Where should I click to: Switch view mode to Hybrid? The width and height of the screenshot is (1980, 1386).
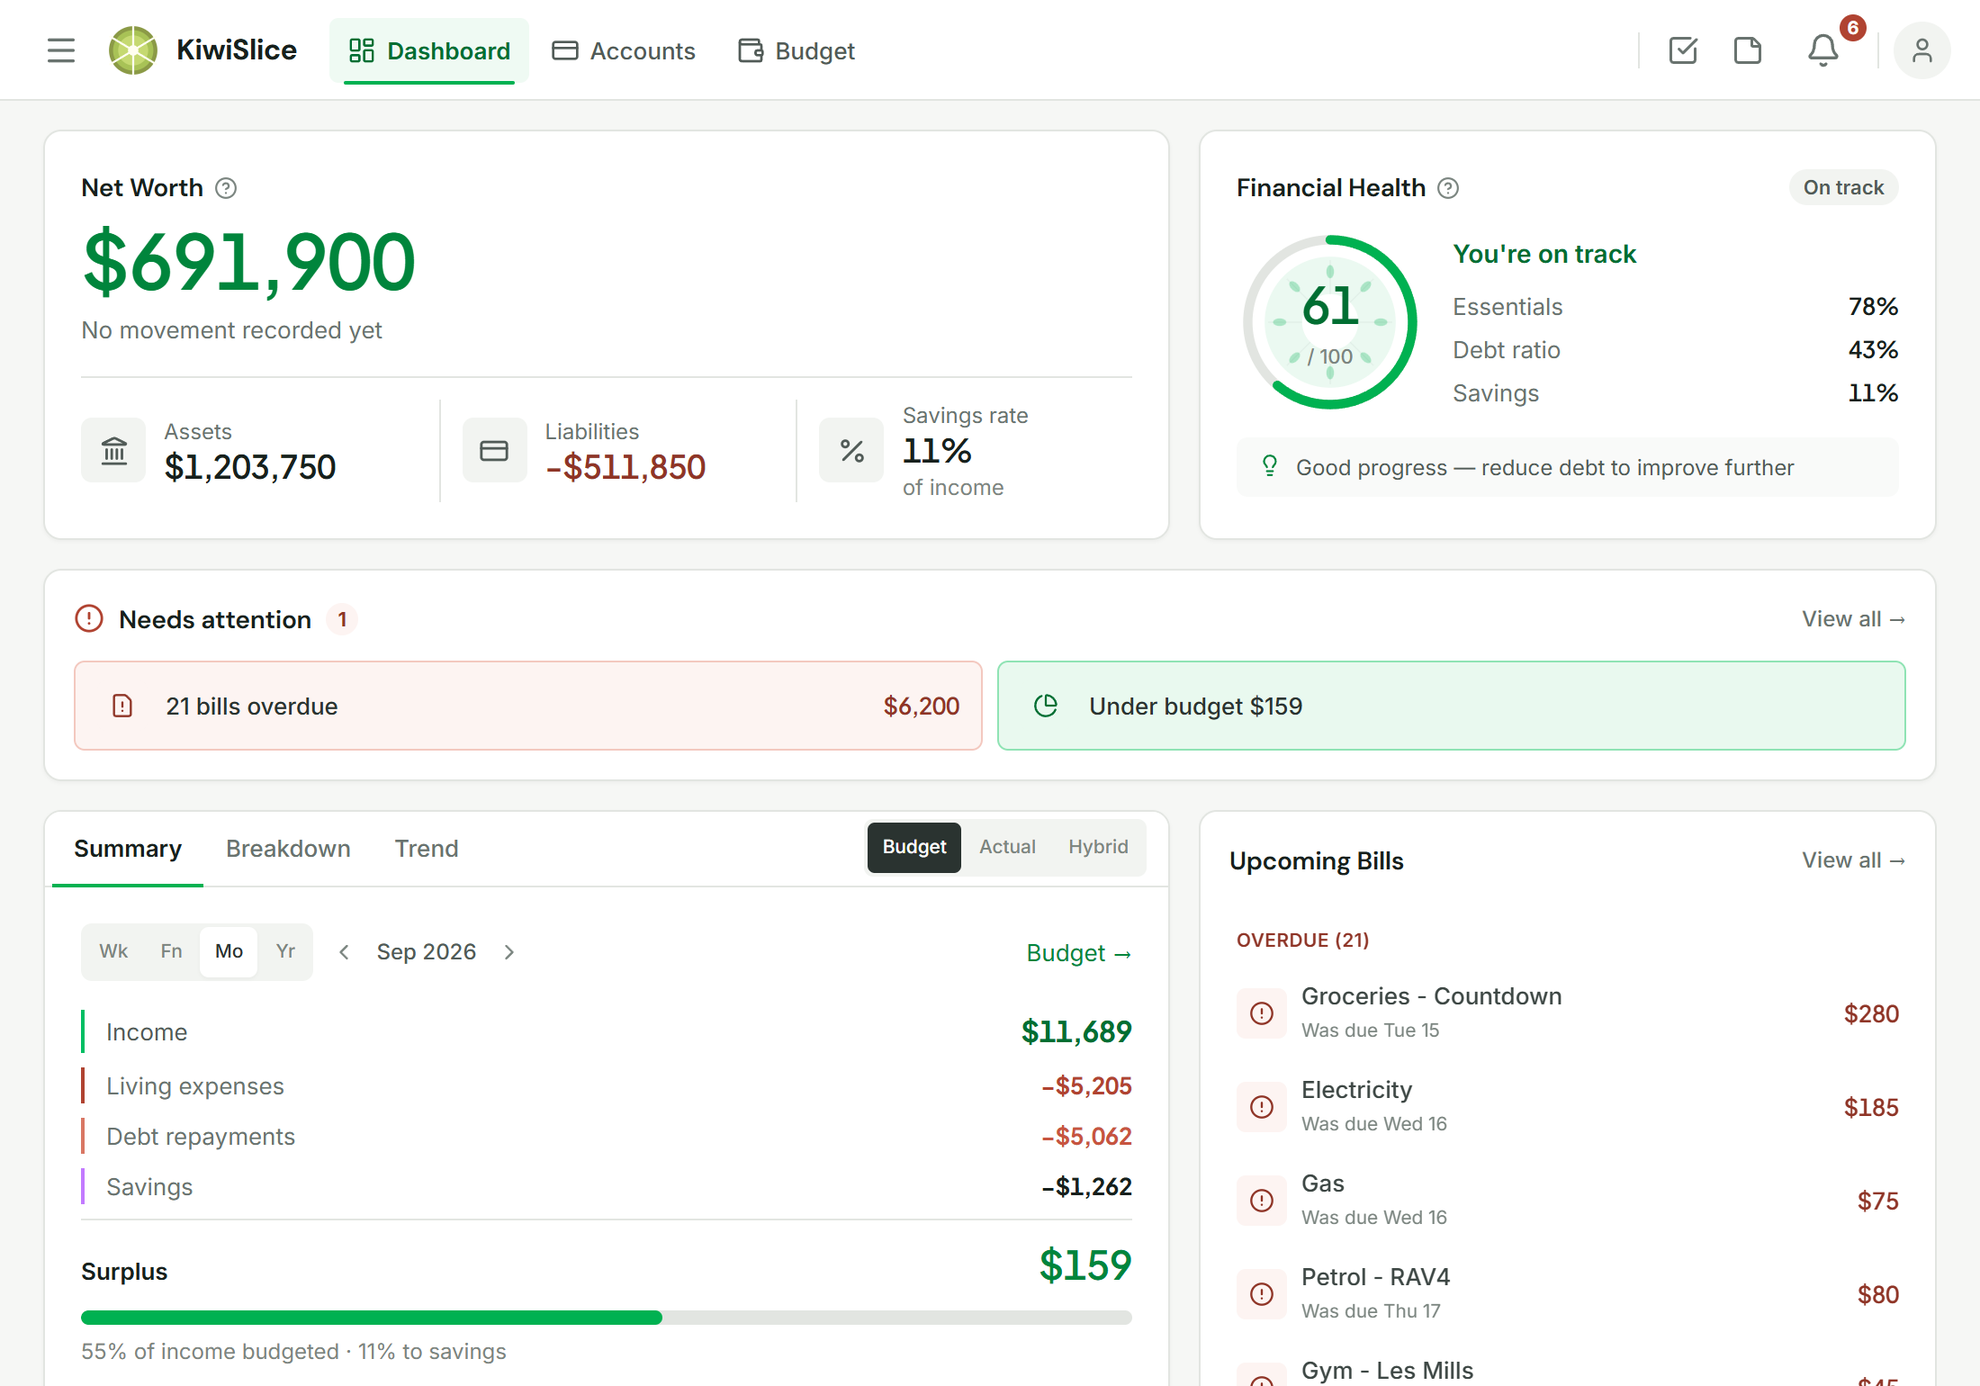pyautogui.click(x=1098, y=847)
